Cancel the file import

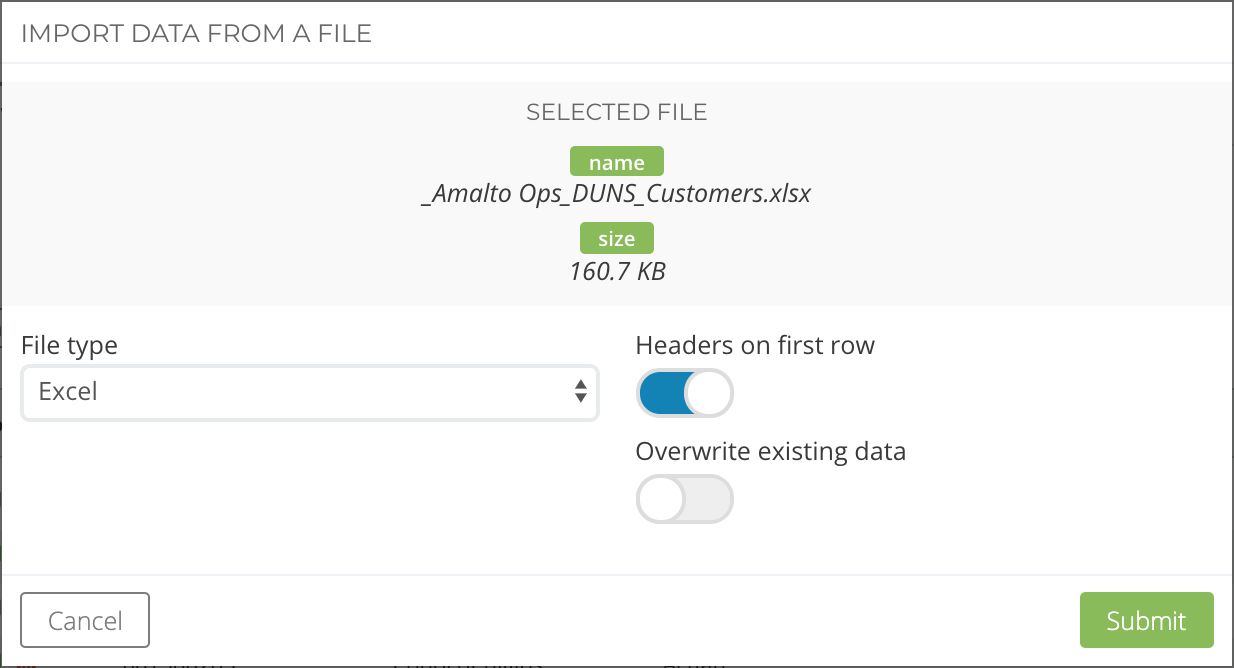[x=85, y=620]
